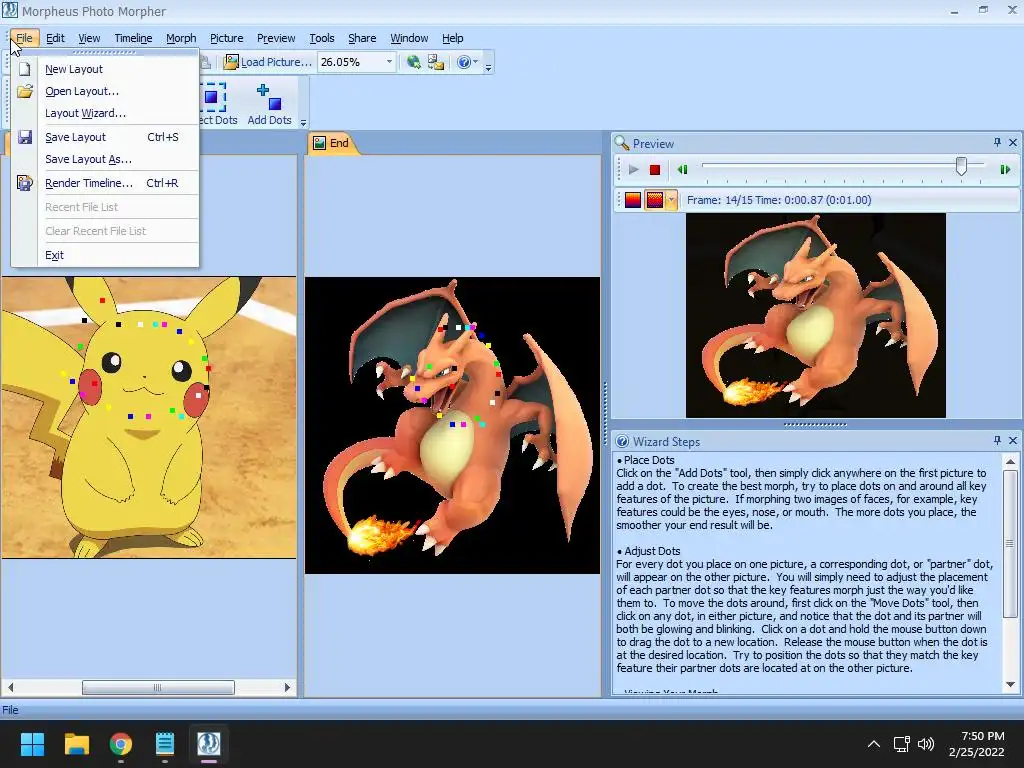Click the Render Timeline film icon
Viewport: 1024px width, 768px height.
point(25,184)
